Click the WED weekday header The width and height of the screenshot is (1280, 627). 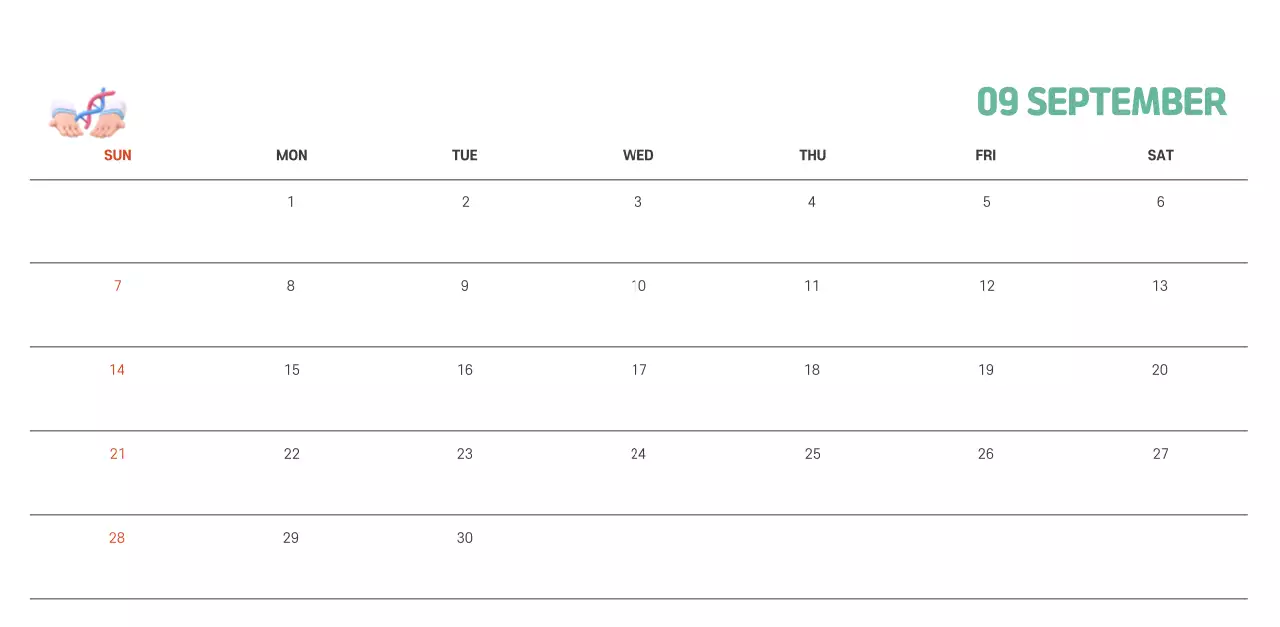coord(638,155)
